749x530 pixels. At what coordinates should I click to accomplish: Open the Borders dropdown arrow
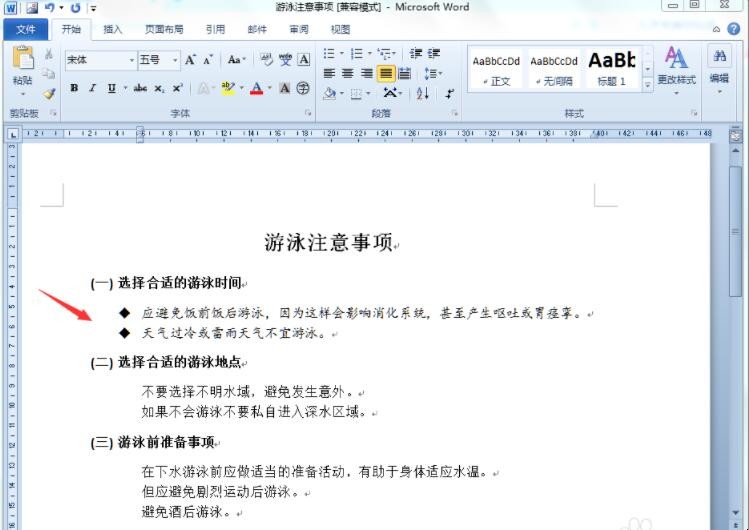[x=368, y=94]
